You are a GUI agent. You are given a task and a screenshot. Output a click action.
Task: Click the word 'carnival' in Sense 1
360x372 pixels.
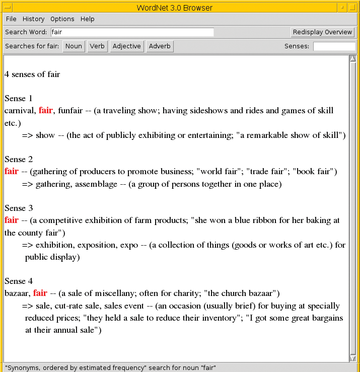(x=19, y=110)
